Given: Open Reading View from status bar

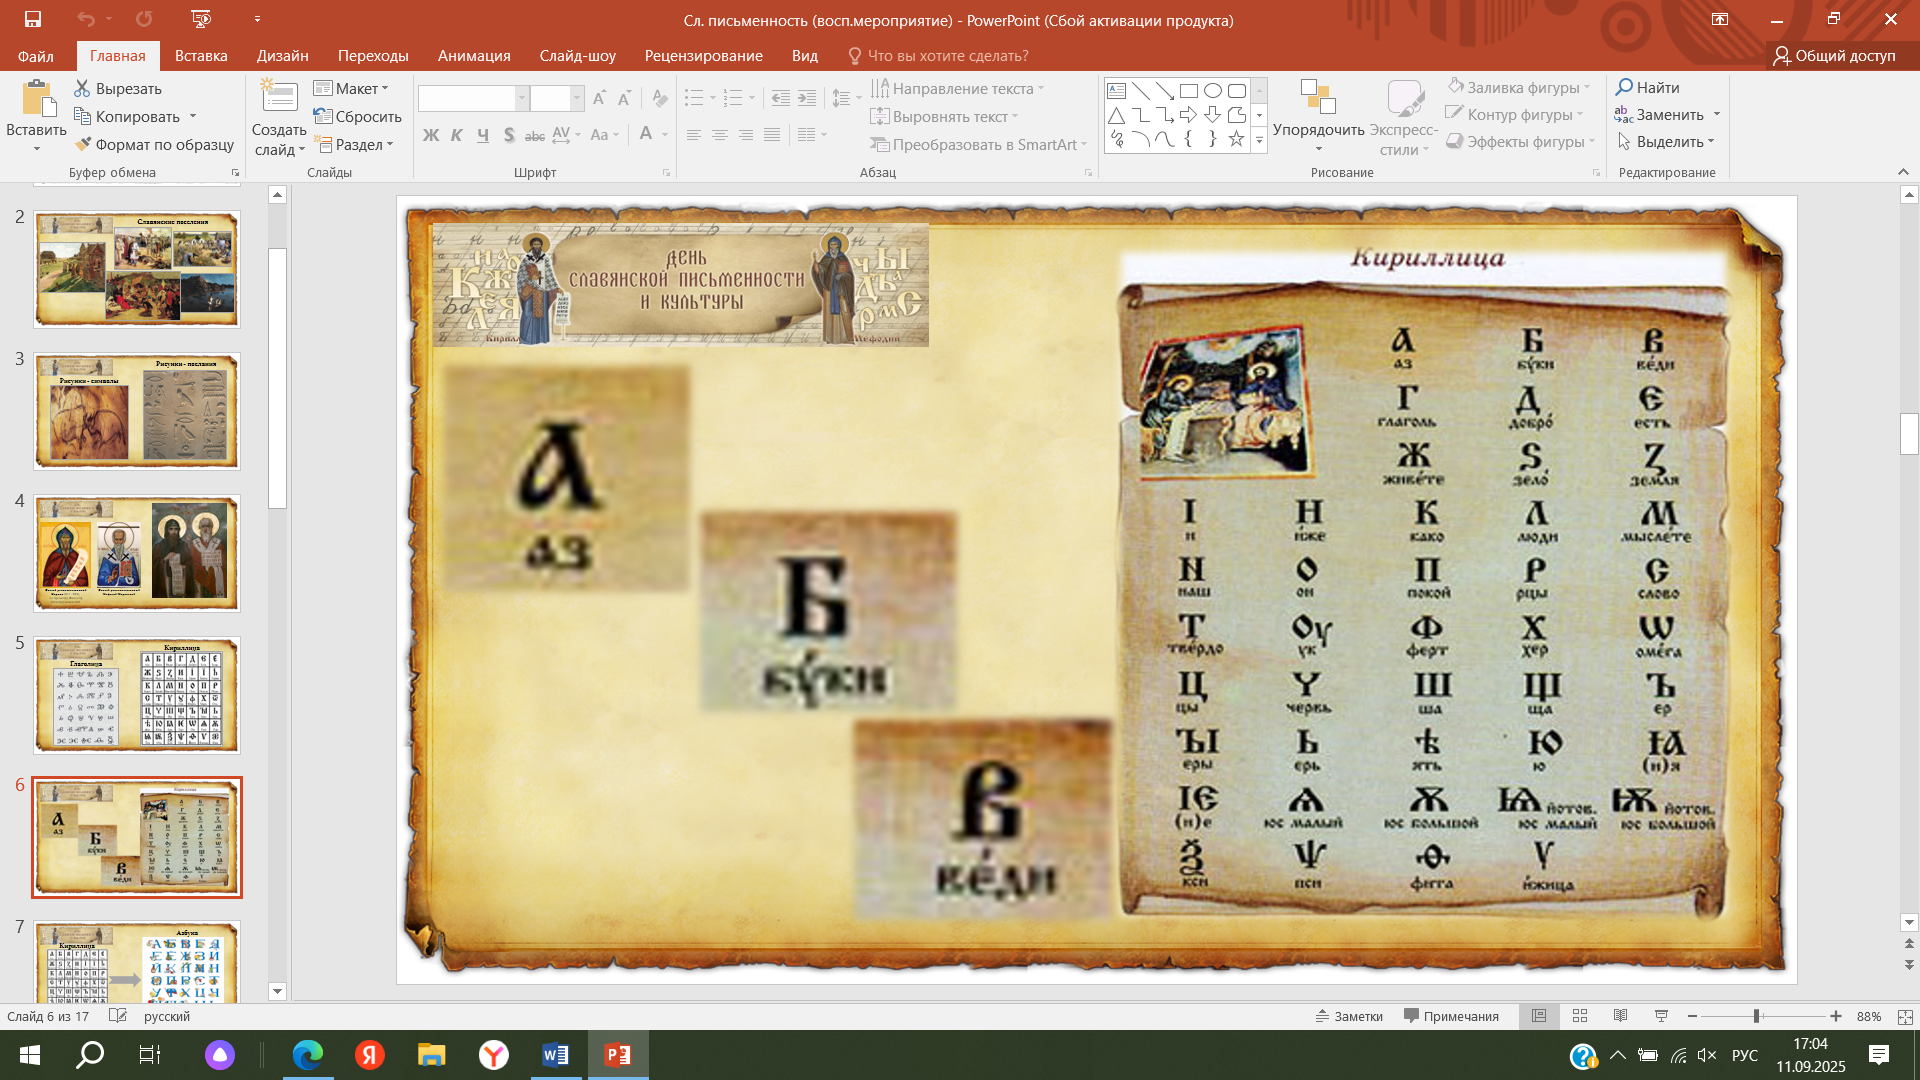Looking at the screenshot, I should tap(1620, 1016).
